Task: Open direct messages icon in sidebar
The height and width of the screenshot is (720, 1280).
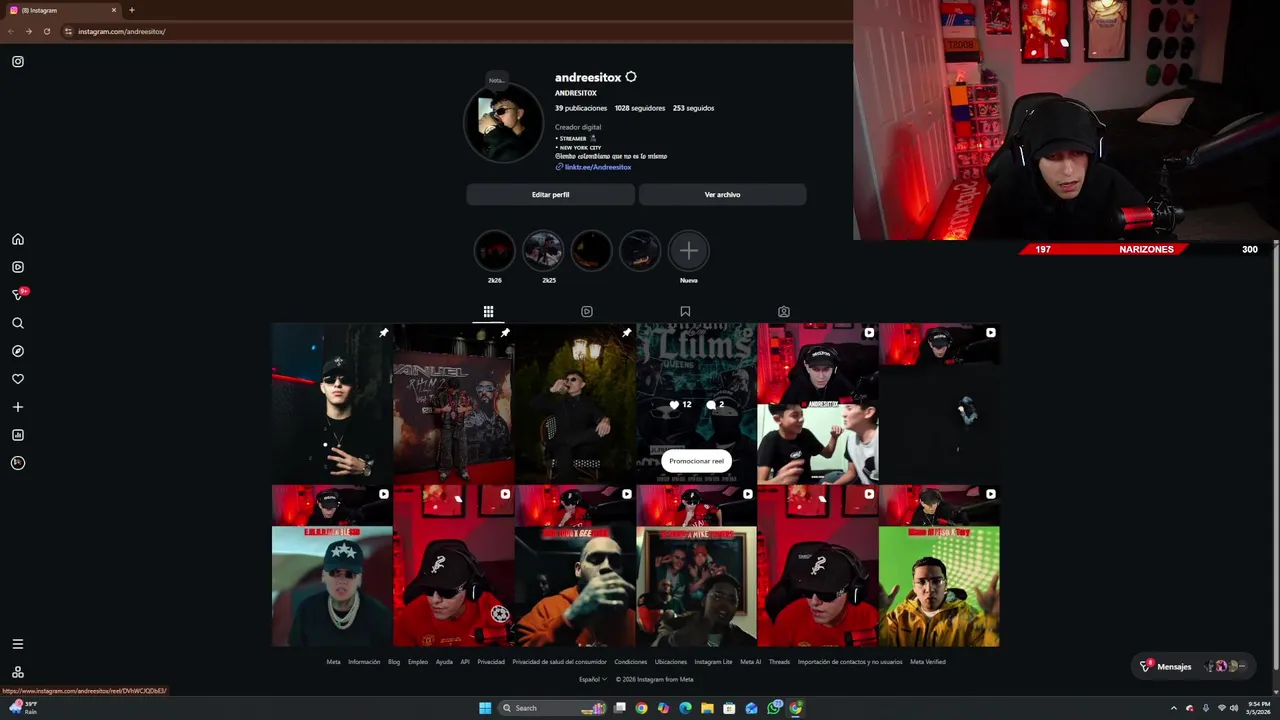Action: [x=18, y=295]
